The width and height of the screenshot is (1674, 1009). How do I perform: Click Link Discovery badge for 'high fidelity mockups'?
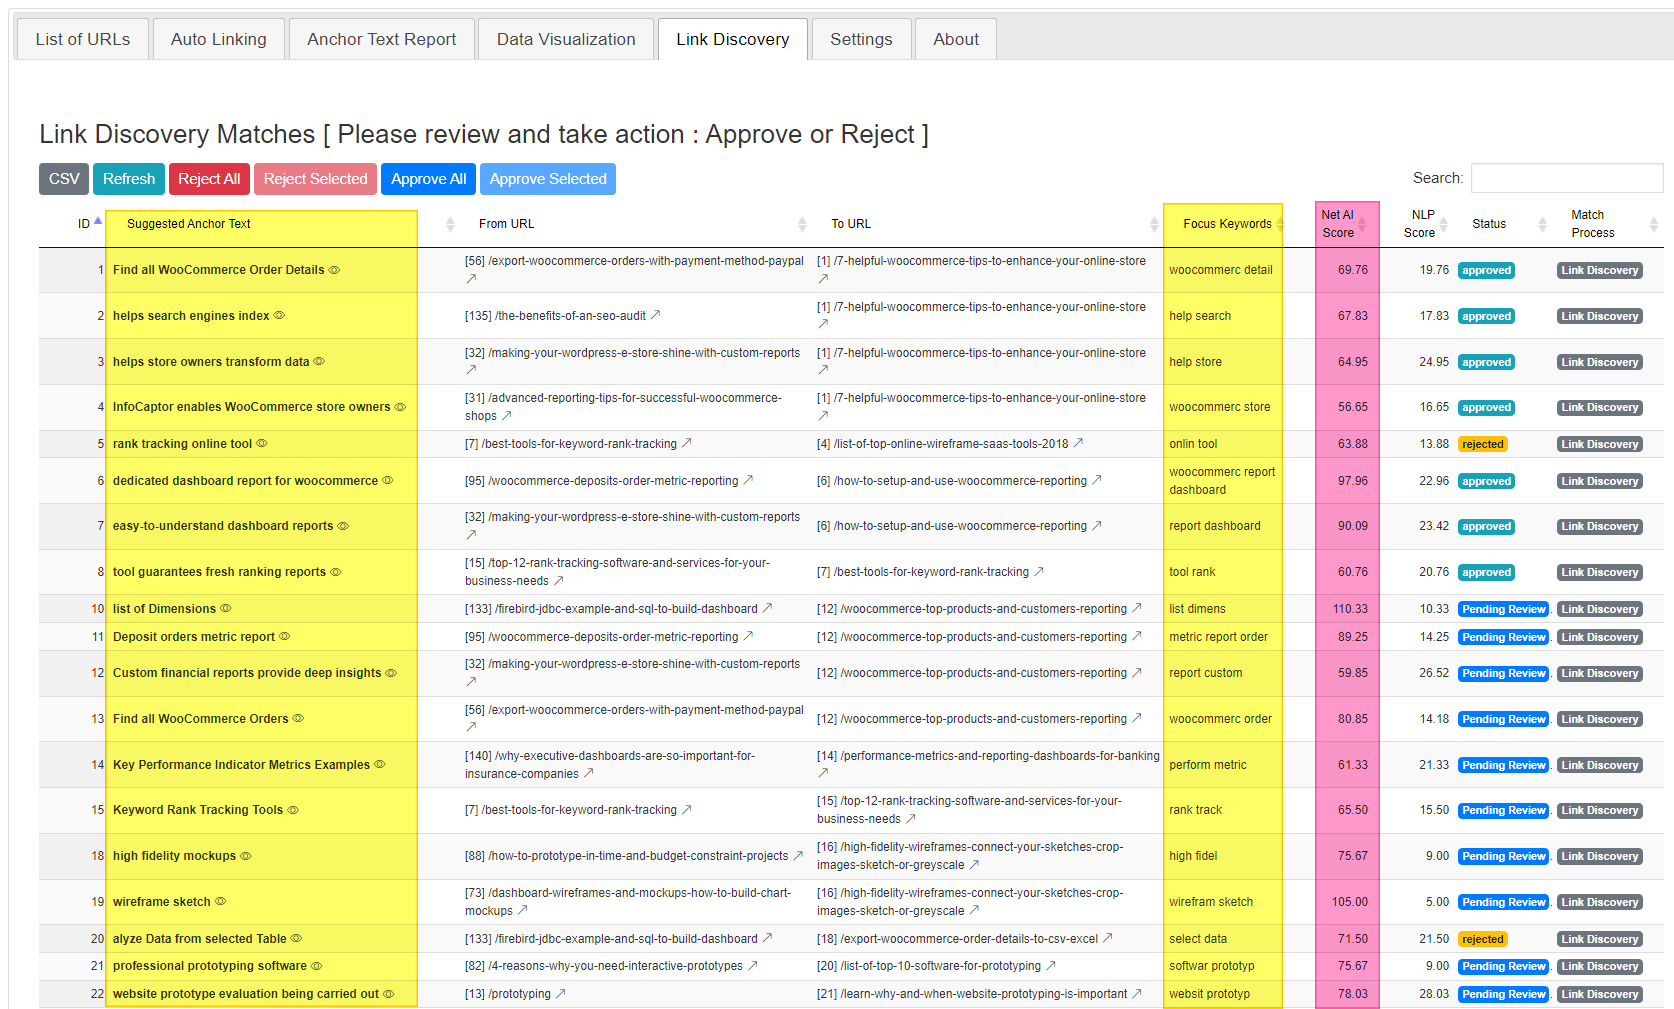(1600, 856)
